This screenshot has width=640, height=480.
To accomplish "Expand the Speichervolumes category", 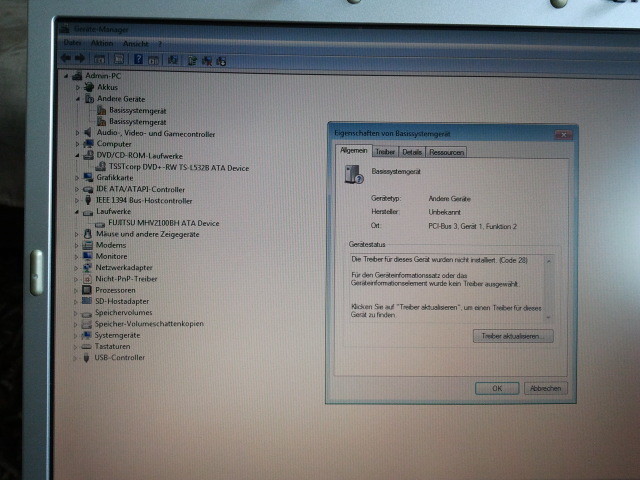I will tap(76, 313).
